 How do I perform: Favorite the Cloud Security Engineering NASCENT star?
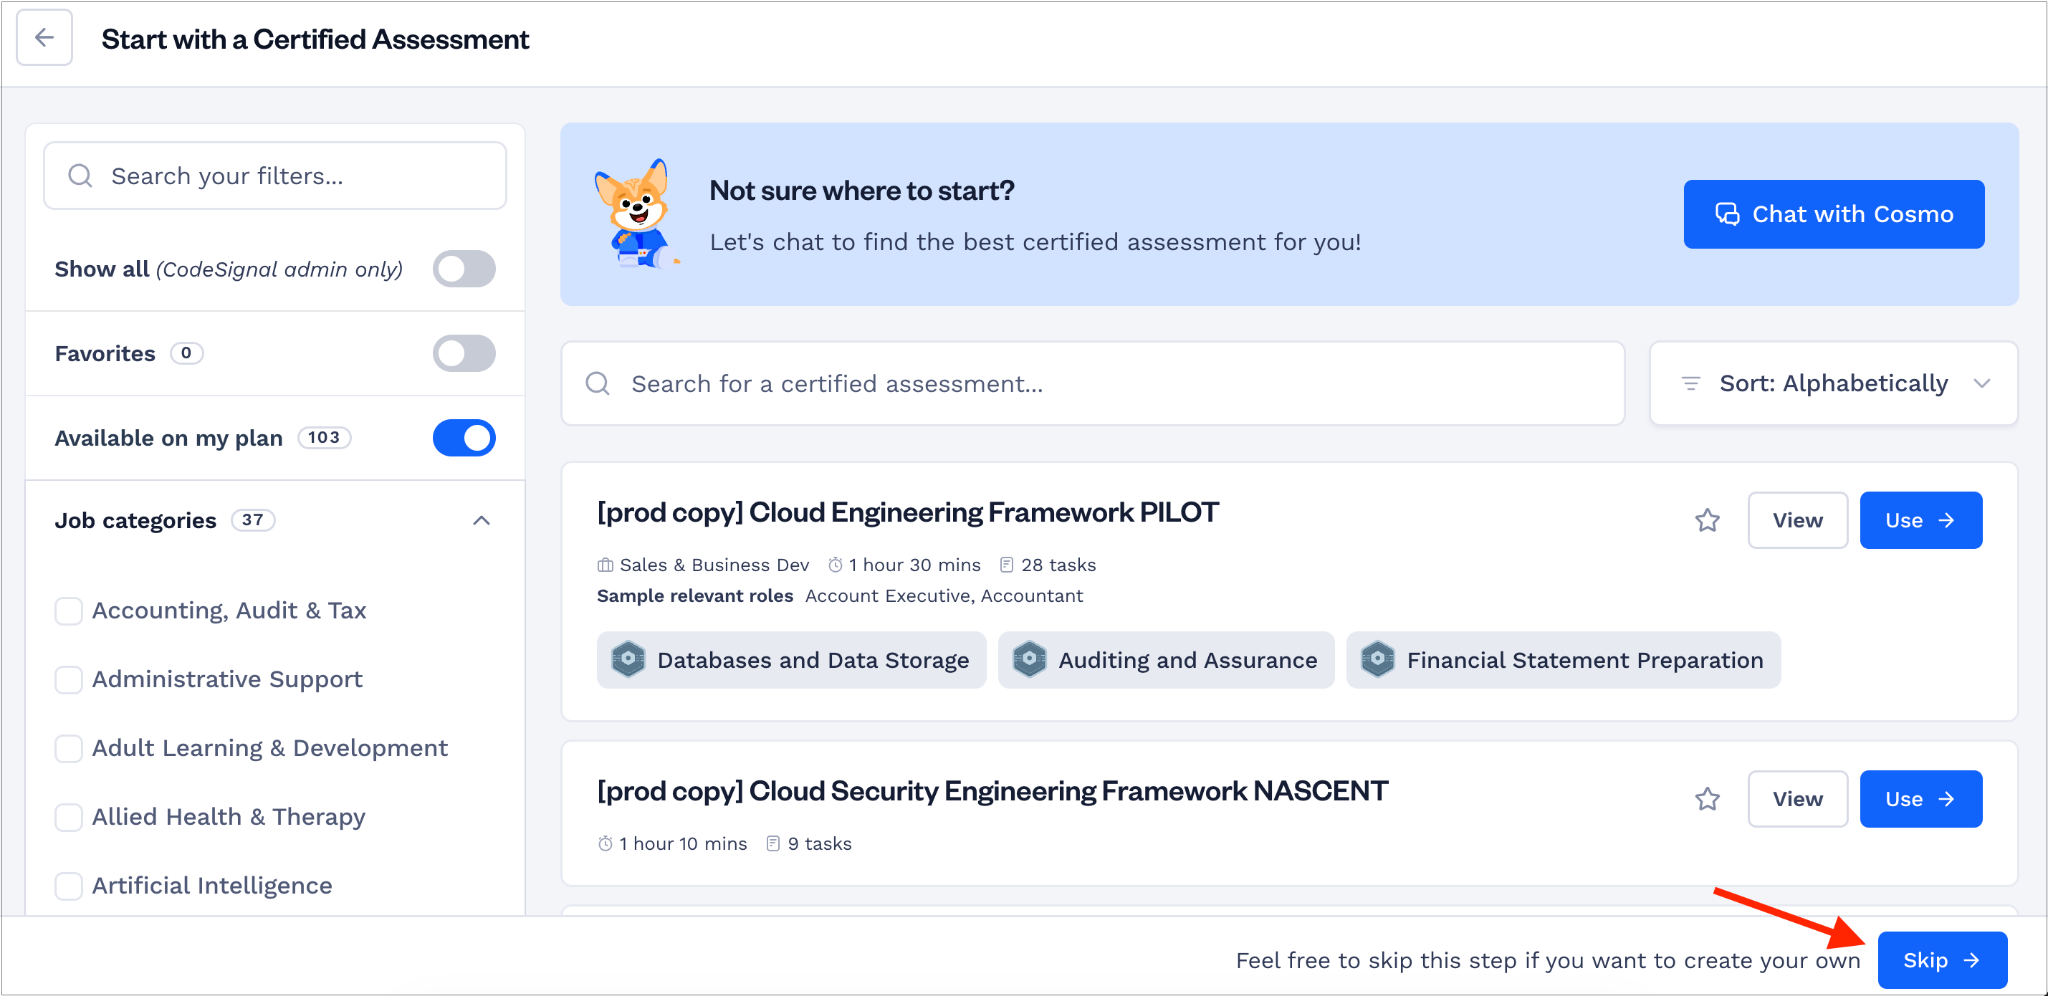click(1707, 799)
